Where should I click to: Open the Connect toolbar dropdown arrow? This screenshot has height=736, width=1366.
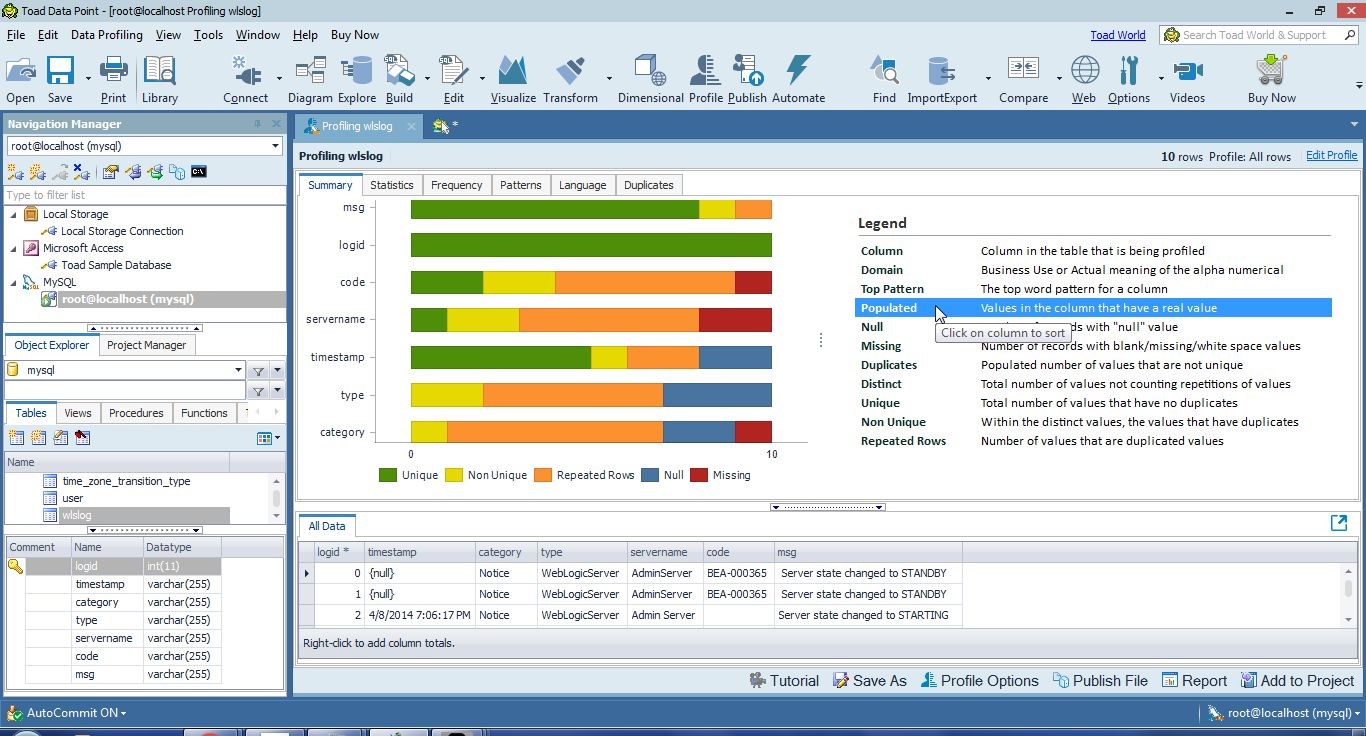pos(279,78)
